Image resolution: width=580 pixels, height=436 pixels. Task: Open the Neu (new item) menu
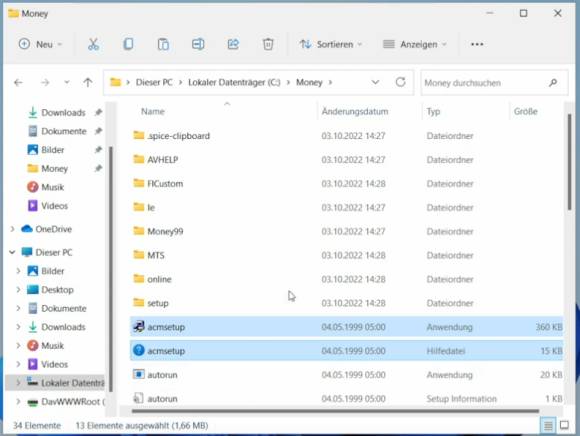[x=40, y=44]
